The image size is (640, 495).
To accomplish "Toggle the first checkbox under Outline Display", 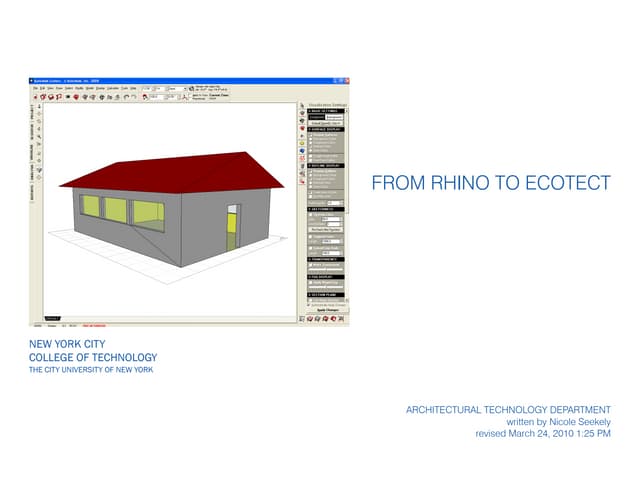I will point(312,171).
